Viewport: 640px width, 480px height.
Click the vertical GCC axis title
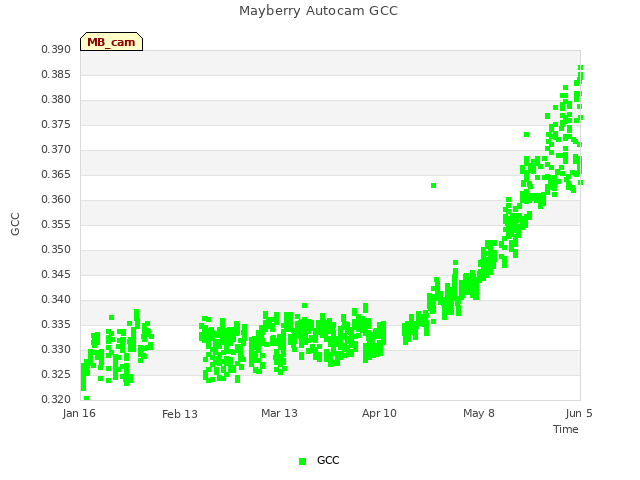click(x=15, y=224)
